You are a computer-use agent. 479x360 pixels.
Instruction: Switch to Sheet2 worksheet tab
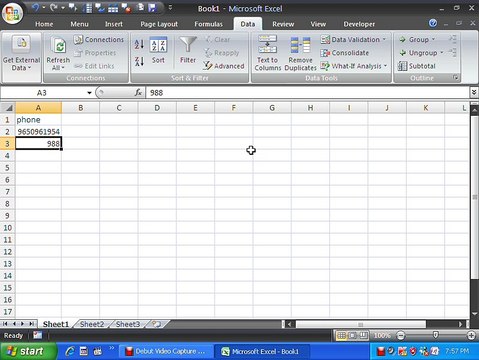pos(92,324)
